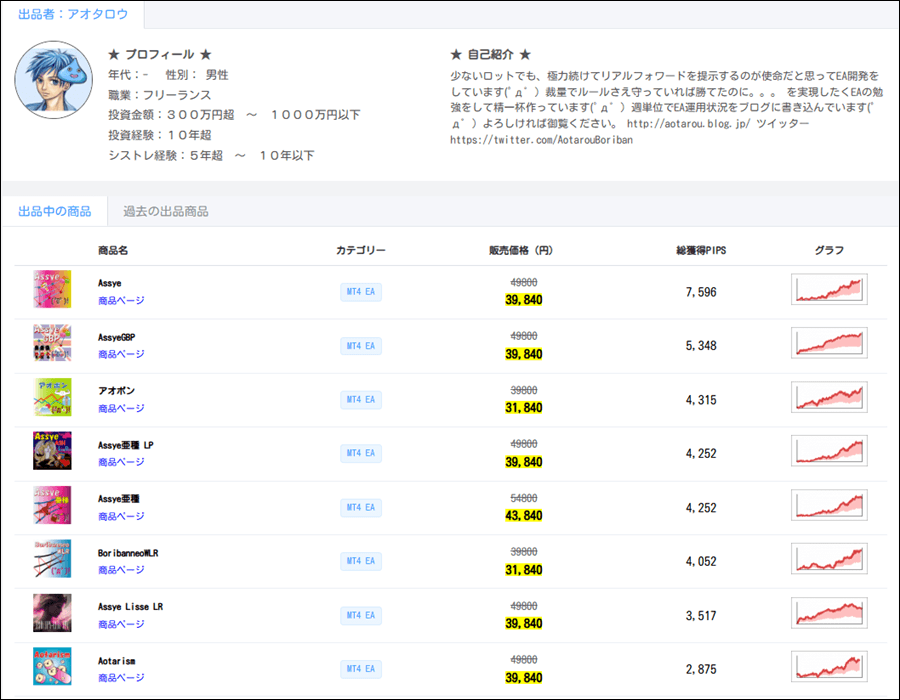Click the Assye Lisse LR graph thumbnail

(829, 614)
